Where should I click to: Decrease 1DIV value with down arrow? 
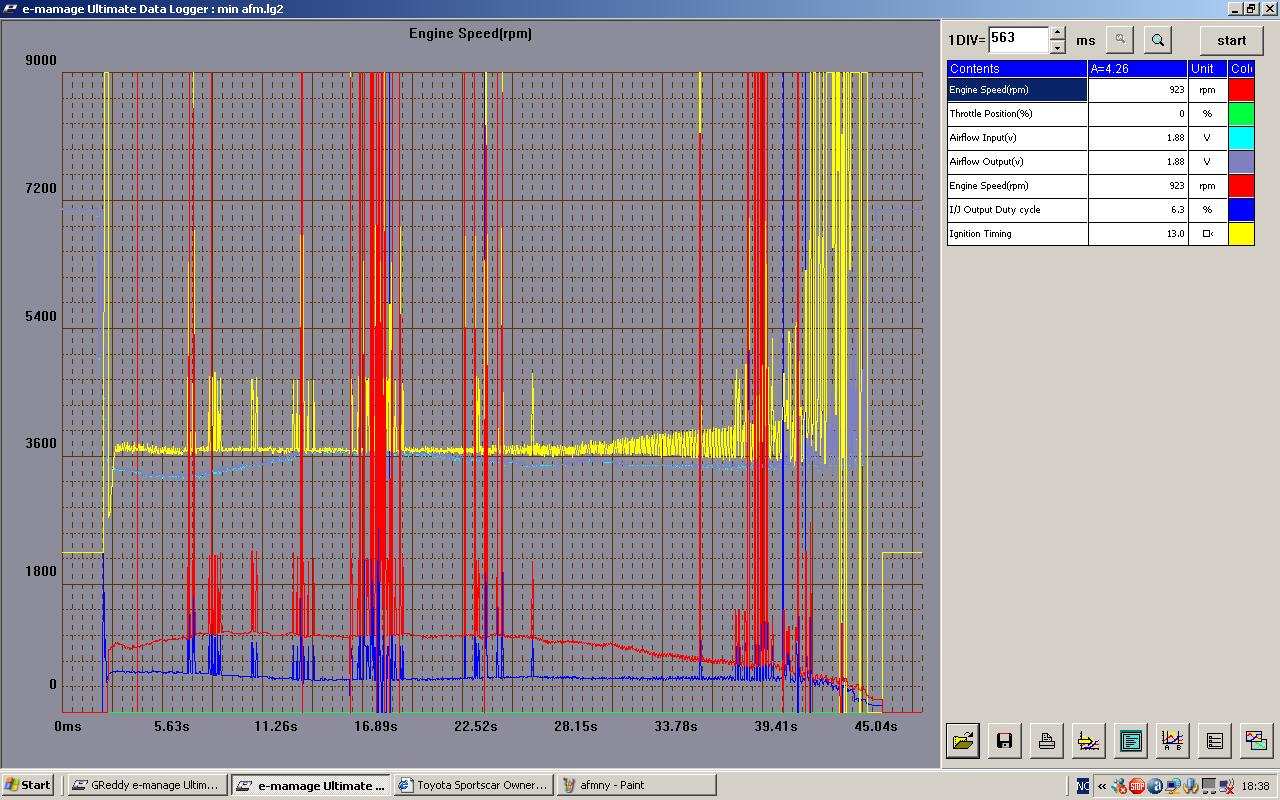[1058, 47]
